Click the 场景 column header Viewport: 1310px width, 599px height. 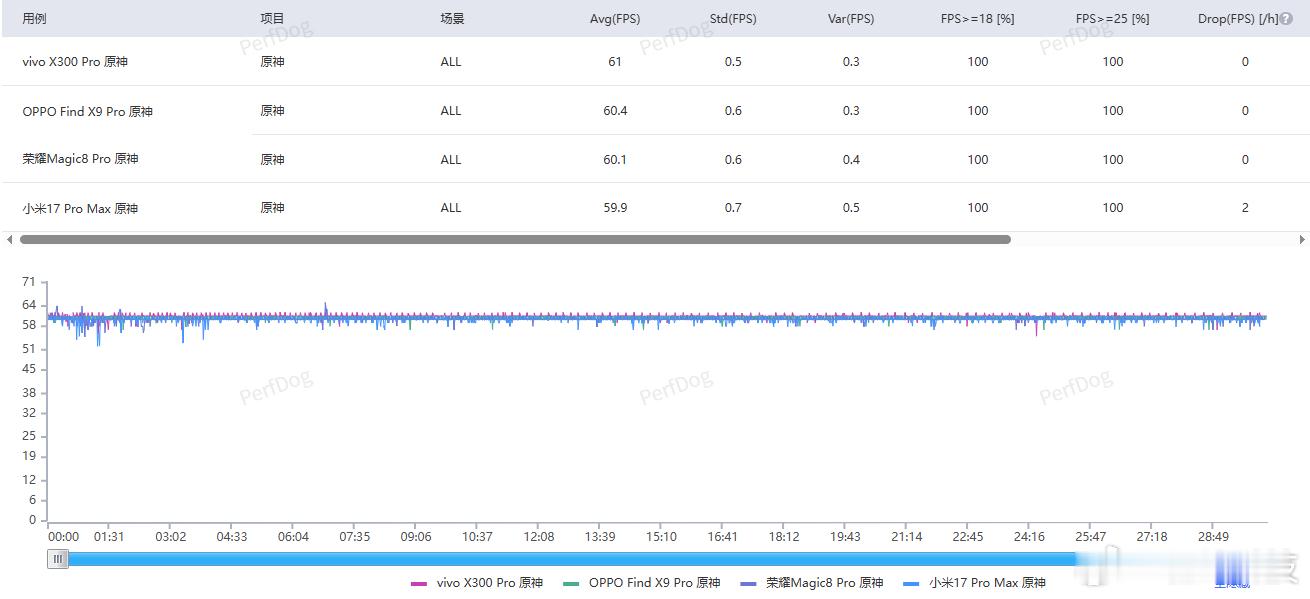coord(452,18)
